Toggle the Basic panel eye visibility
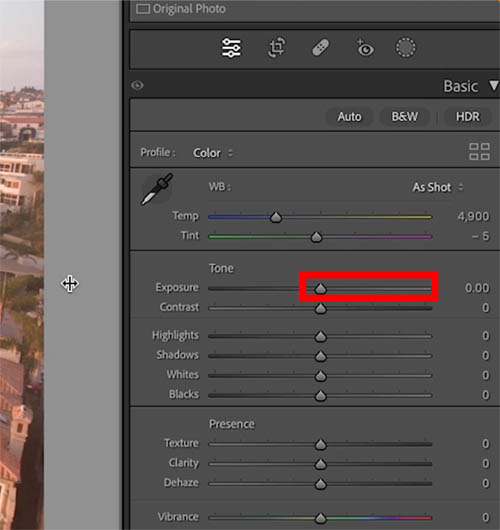The image size is (500, 530). (137, 85)
